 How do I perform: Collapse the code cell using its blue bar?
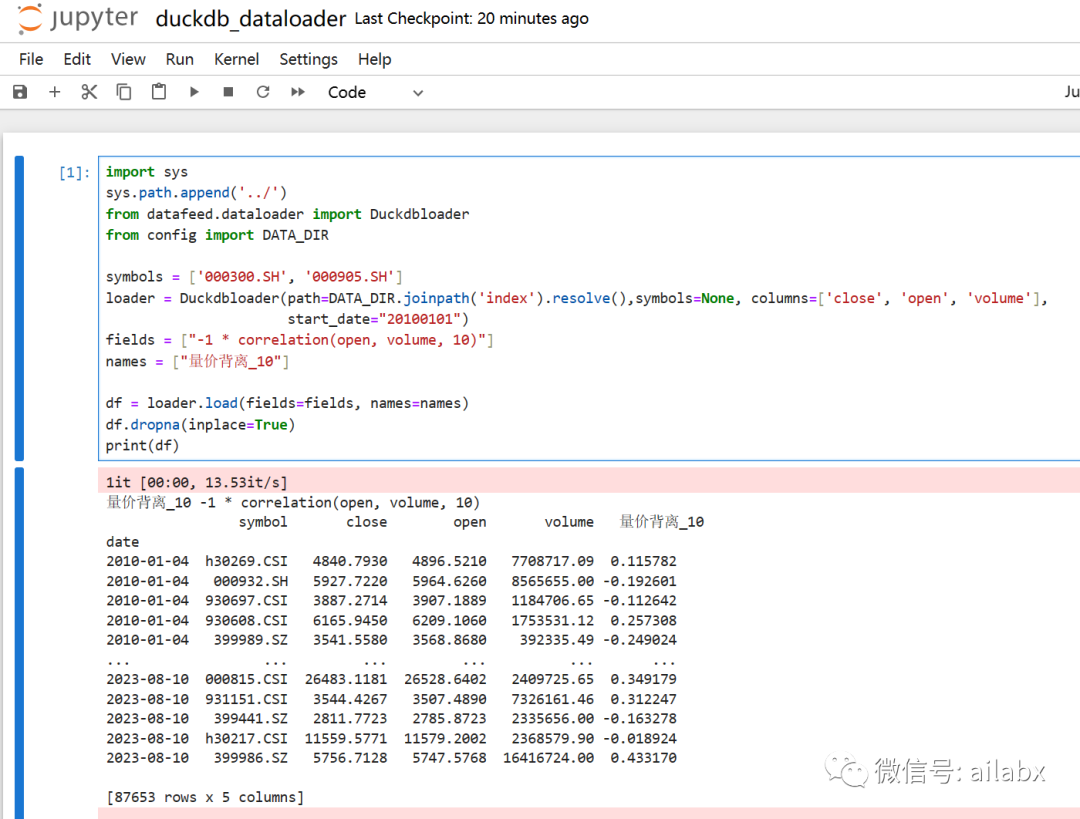(19, 308)
